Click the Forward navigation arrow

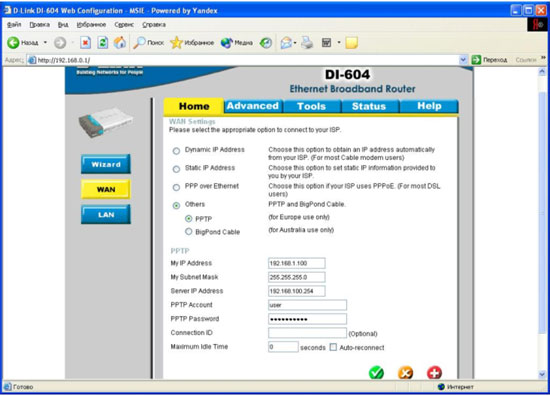[60, 43]
